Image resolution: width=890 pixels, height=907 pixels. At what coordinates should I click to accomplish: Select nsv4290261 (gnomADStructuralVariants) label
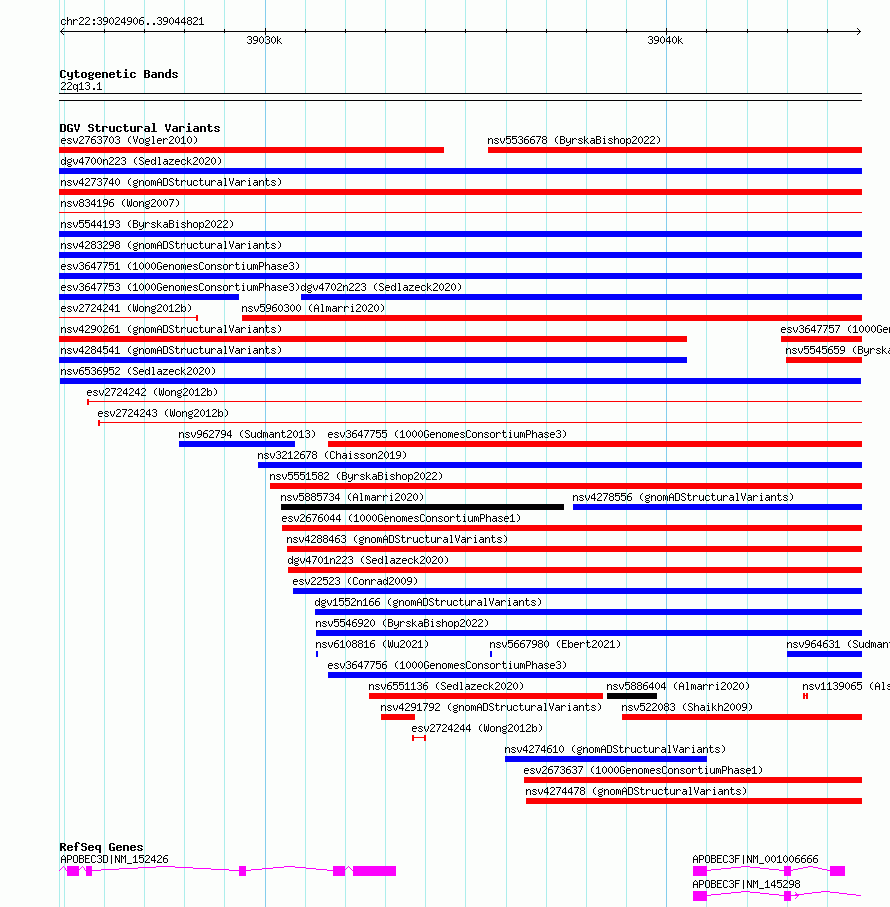[171, 329]
